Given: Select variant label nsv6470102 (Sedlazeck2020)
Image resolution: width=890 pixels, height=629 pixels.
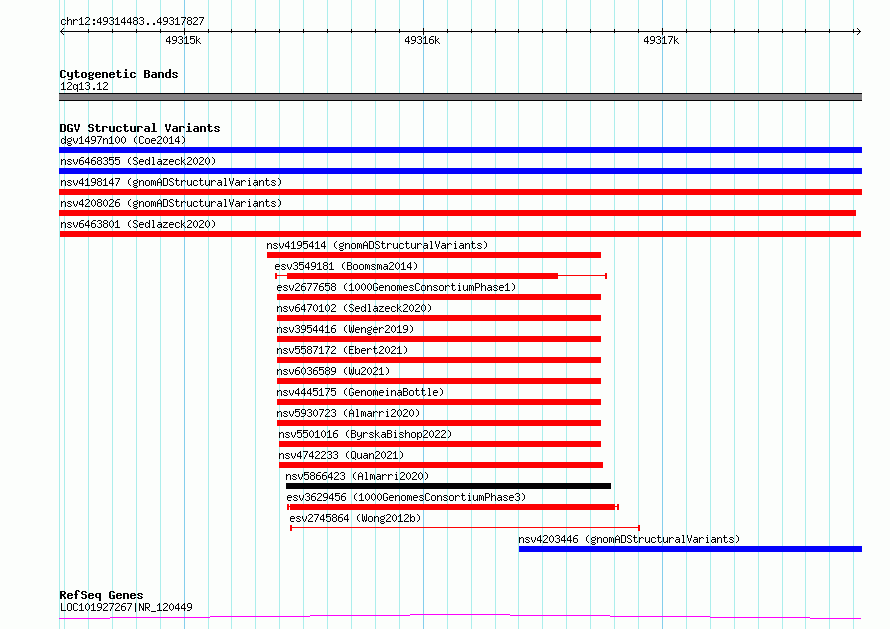Looking at the screenshot, I should [354, 308].
